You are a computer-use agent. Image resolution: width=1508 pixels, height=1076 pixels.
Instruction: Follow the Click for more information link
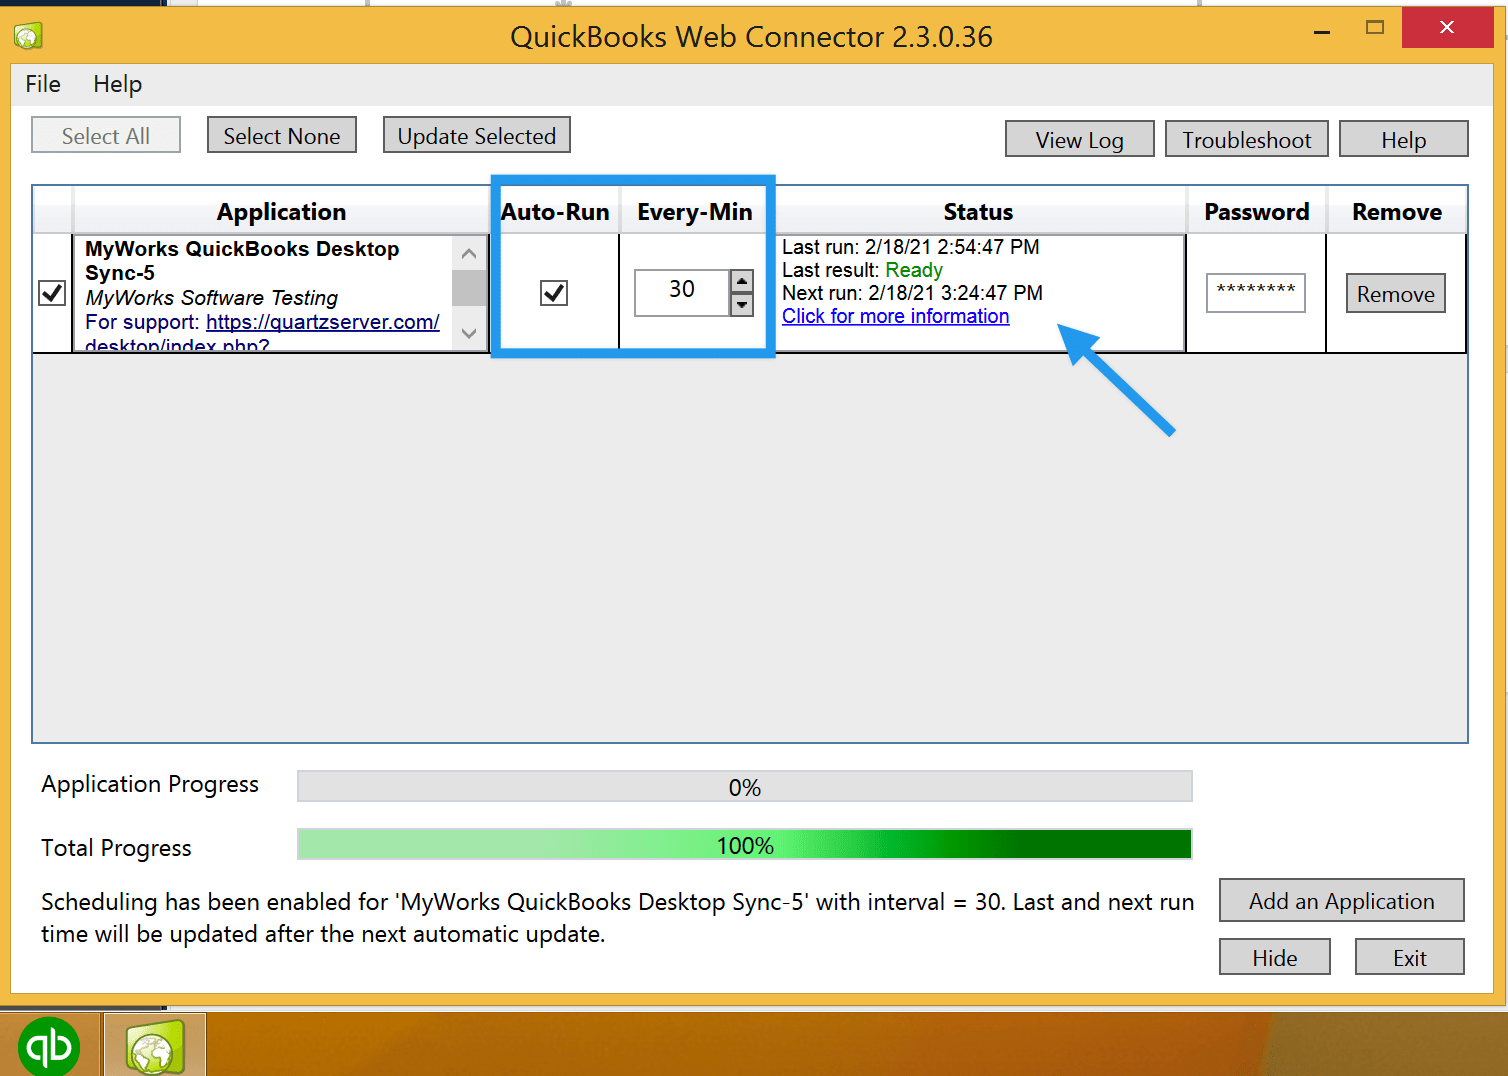point(895,316)
